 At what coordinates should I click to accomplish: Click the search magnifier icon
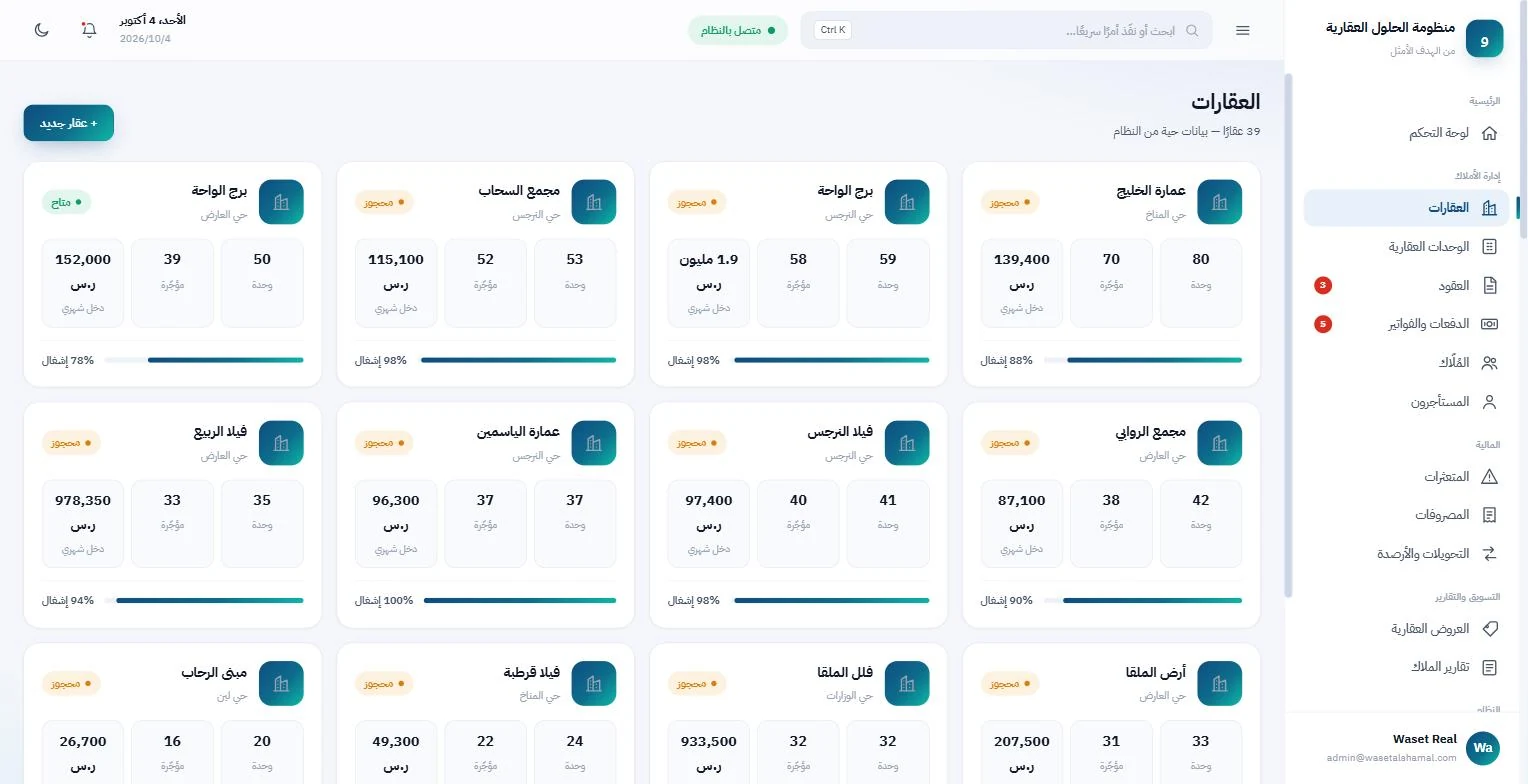1192,30
